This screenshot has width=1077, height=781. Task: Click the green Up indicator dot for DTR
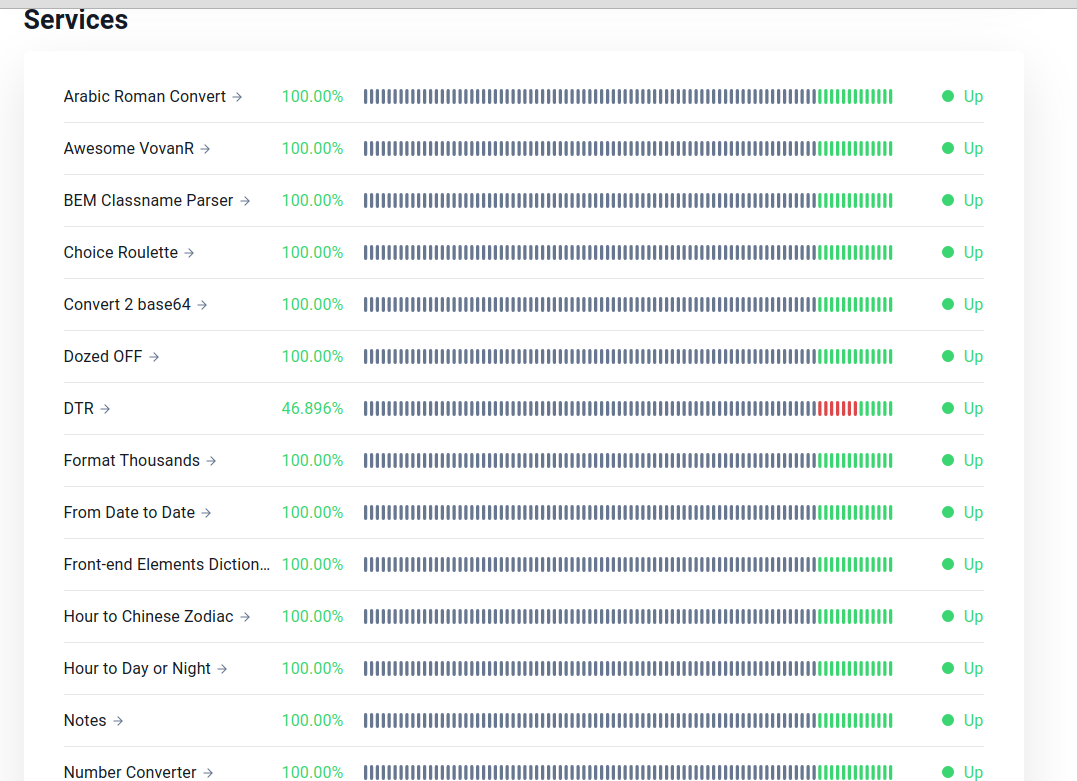coord(948,409)
